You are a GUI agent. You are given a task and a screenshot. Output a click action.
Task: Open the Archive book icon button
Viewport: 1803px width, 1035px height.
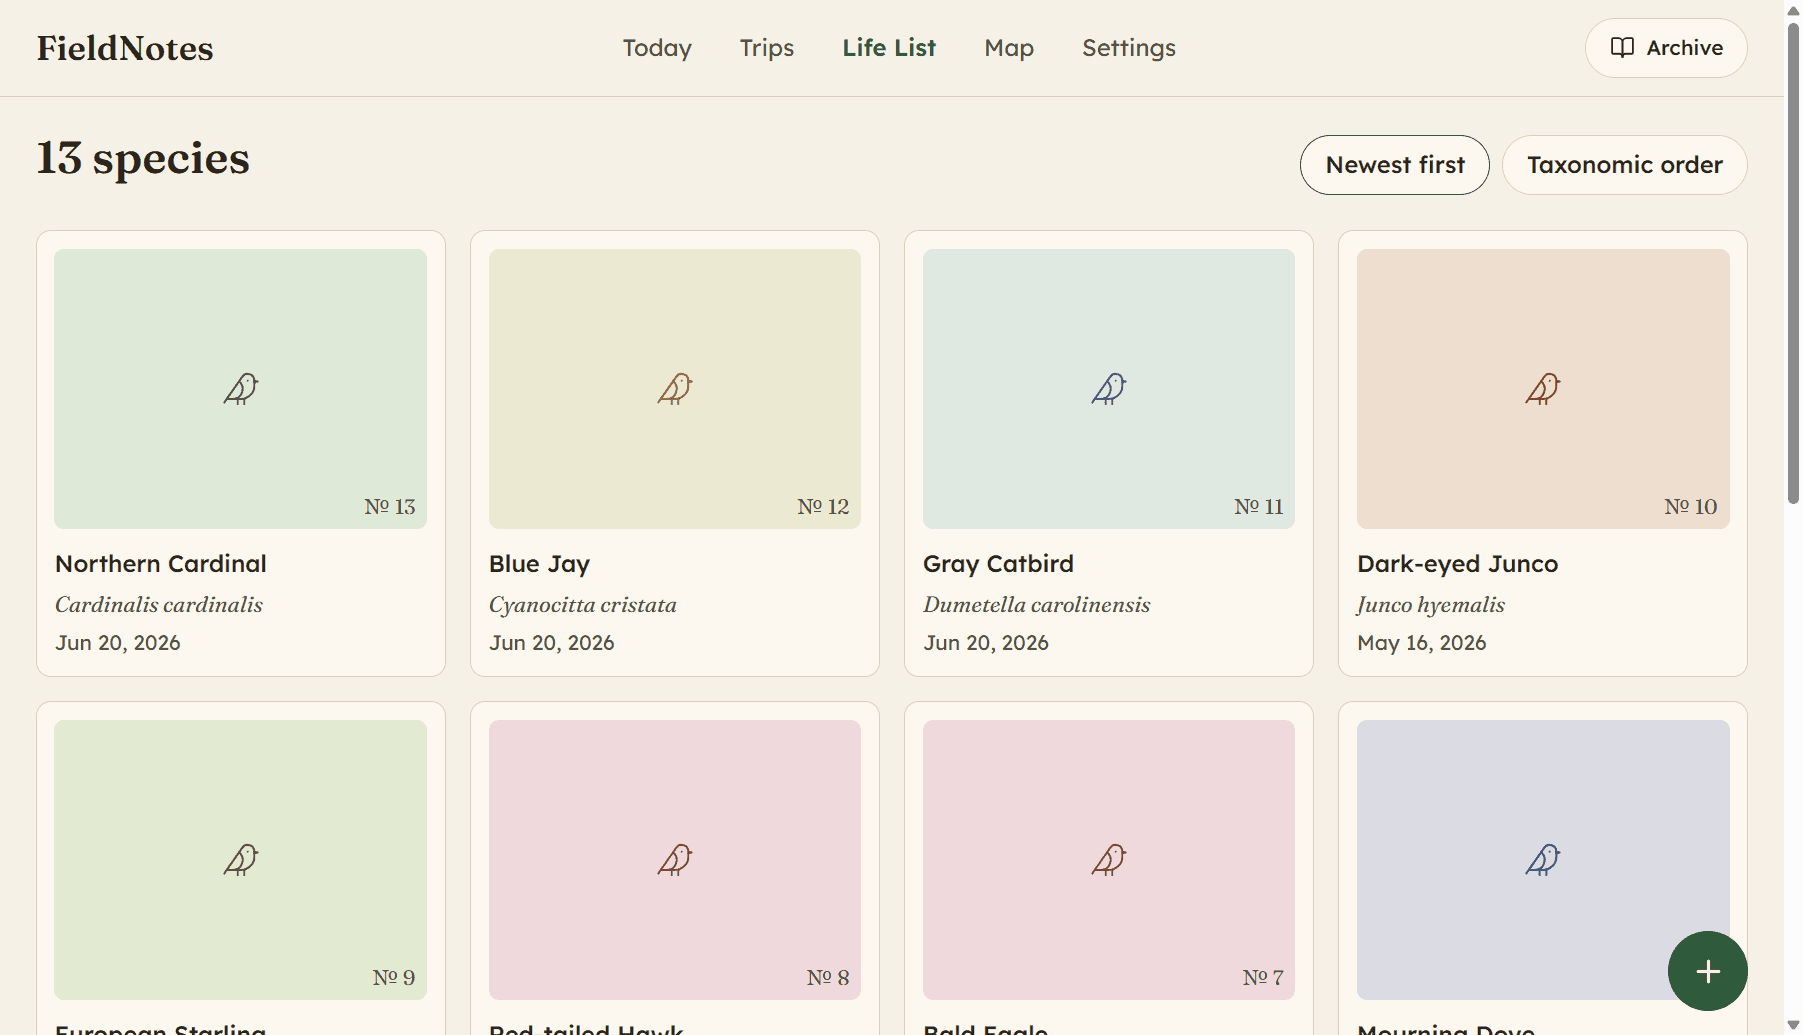[x=1666, y=48]
